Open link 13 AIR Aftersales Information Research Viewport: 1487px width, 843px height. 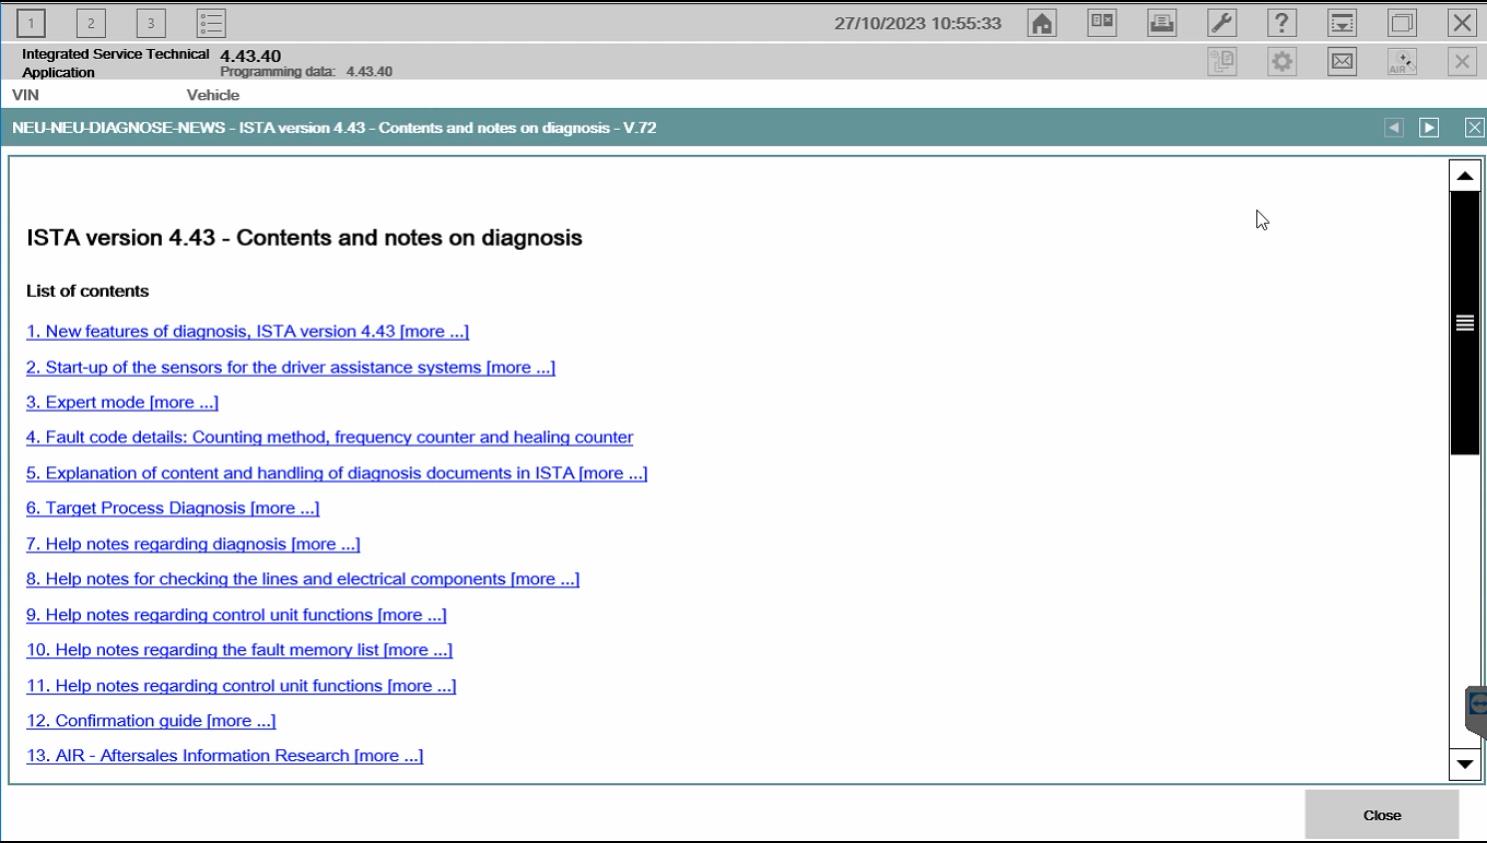[x=224, y=756]
